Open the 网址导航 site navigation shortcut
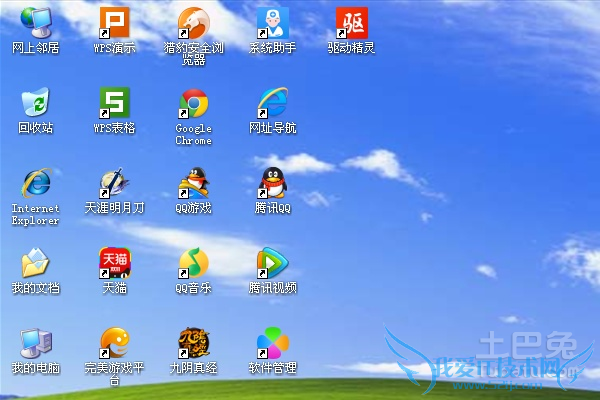Viewport: 600px width, 400px height. [x=273, y=103]
